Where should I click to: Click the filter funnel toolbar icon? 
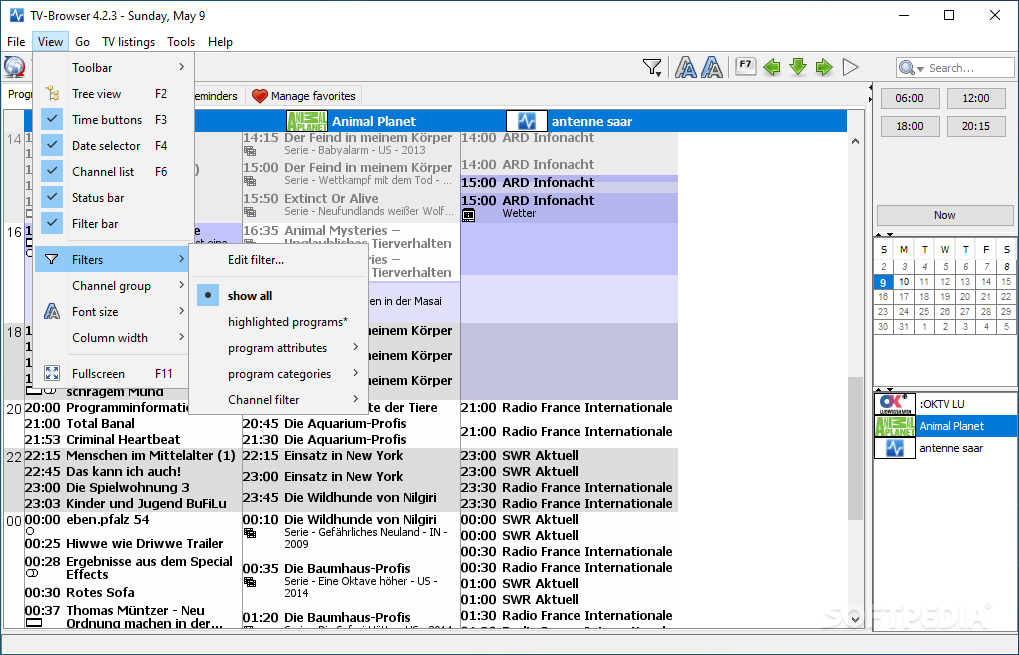(651, 67)
